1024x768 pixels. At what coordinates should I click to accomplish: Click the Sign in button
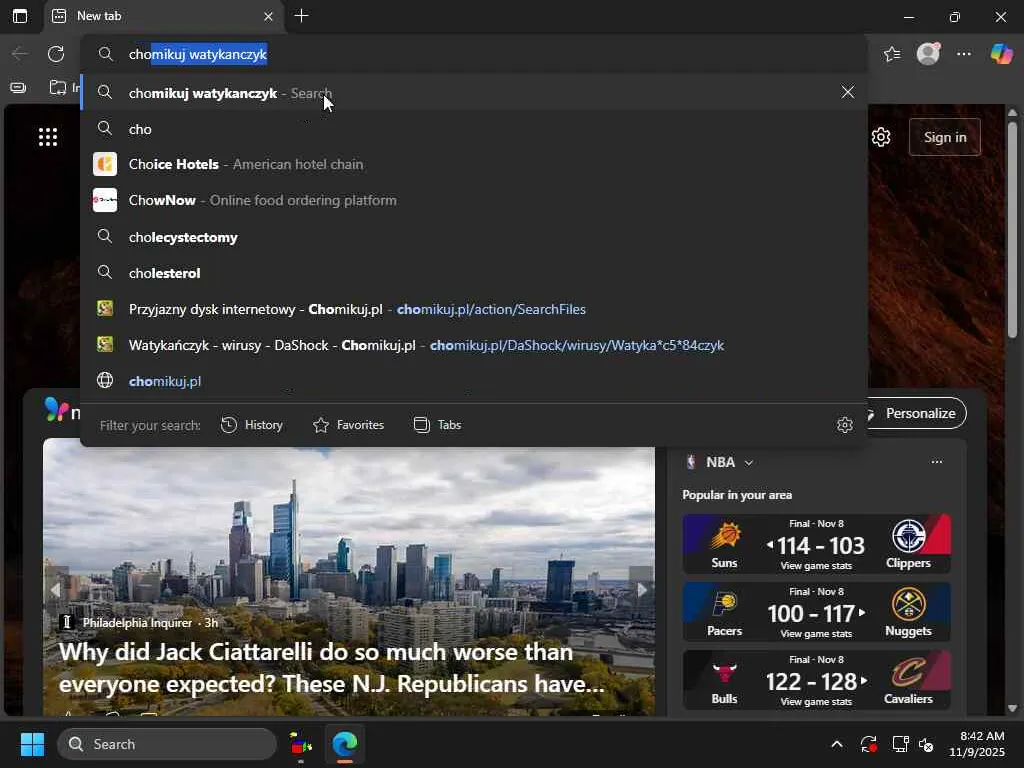(x=944, y=137)
